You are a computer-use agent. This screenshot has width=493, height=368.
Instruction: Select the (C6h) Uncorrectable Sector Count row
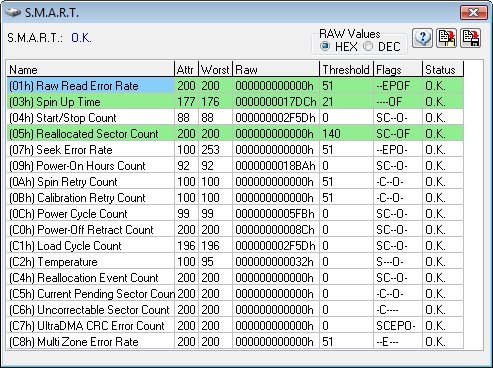point(235,310)
